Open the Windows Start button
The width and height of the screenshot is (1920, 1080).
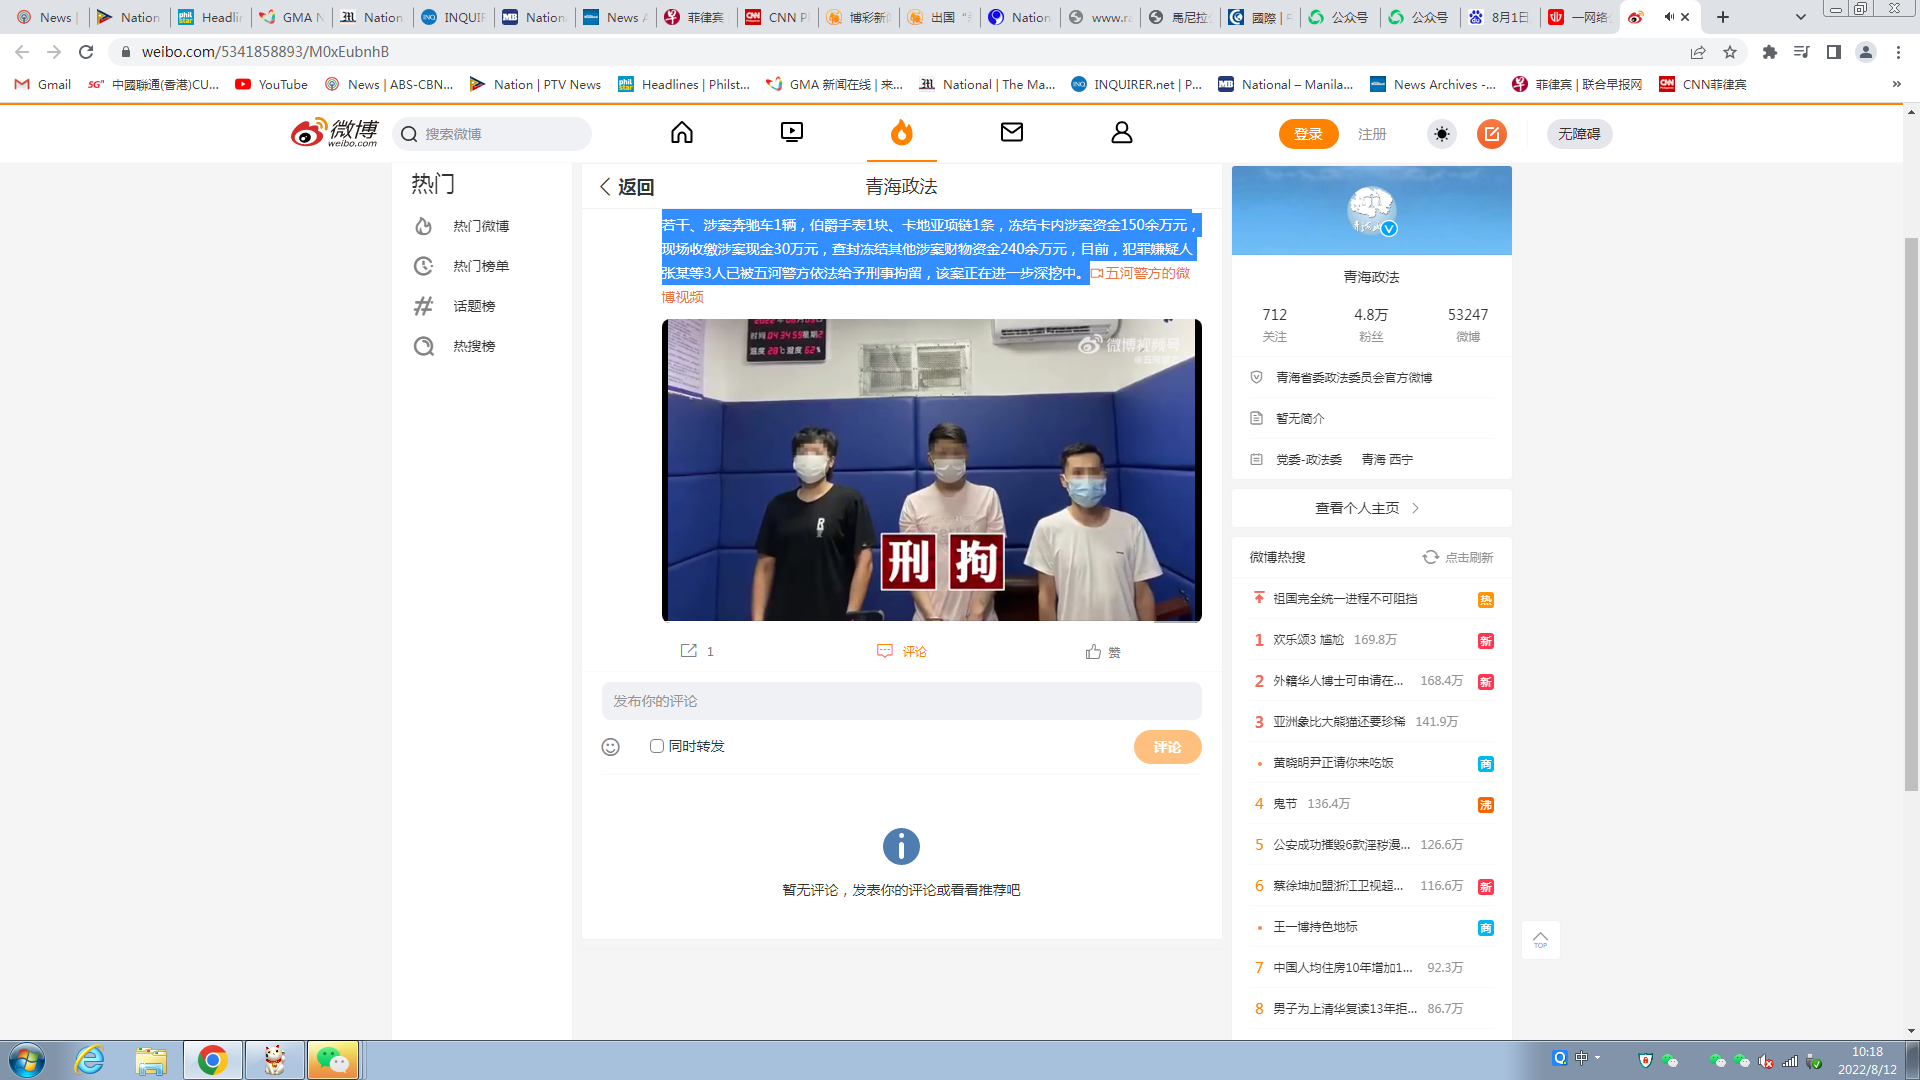pos(27,1060)
